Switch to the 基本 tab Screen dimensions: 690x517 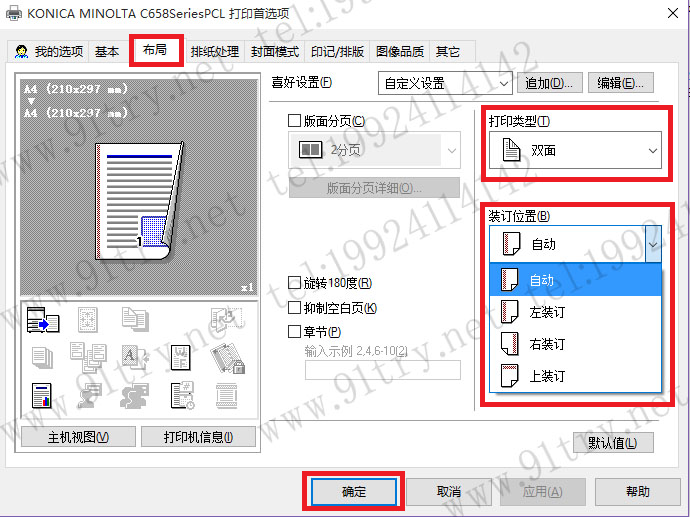(x=107, y=51)
